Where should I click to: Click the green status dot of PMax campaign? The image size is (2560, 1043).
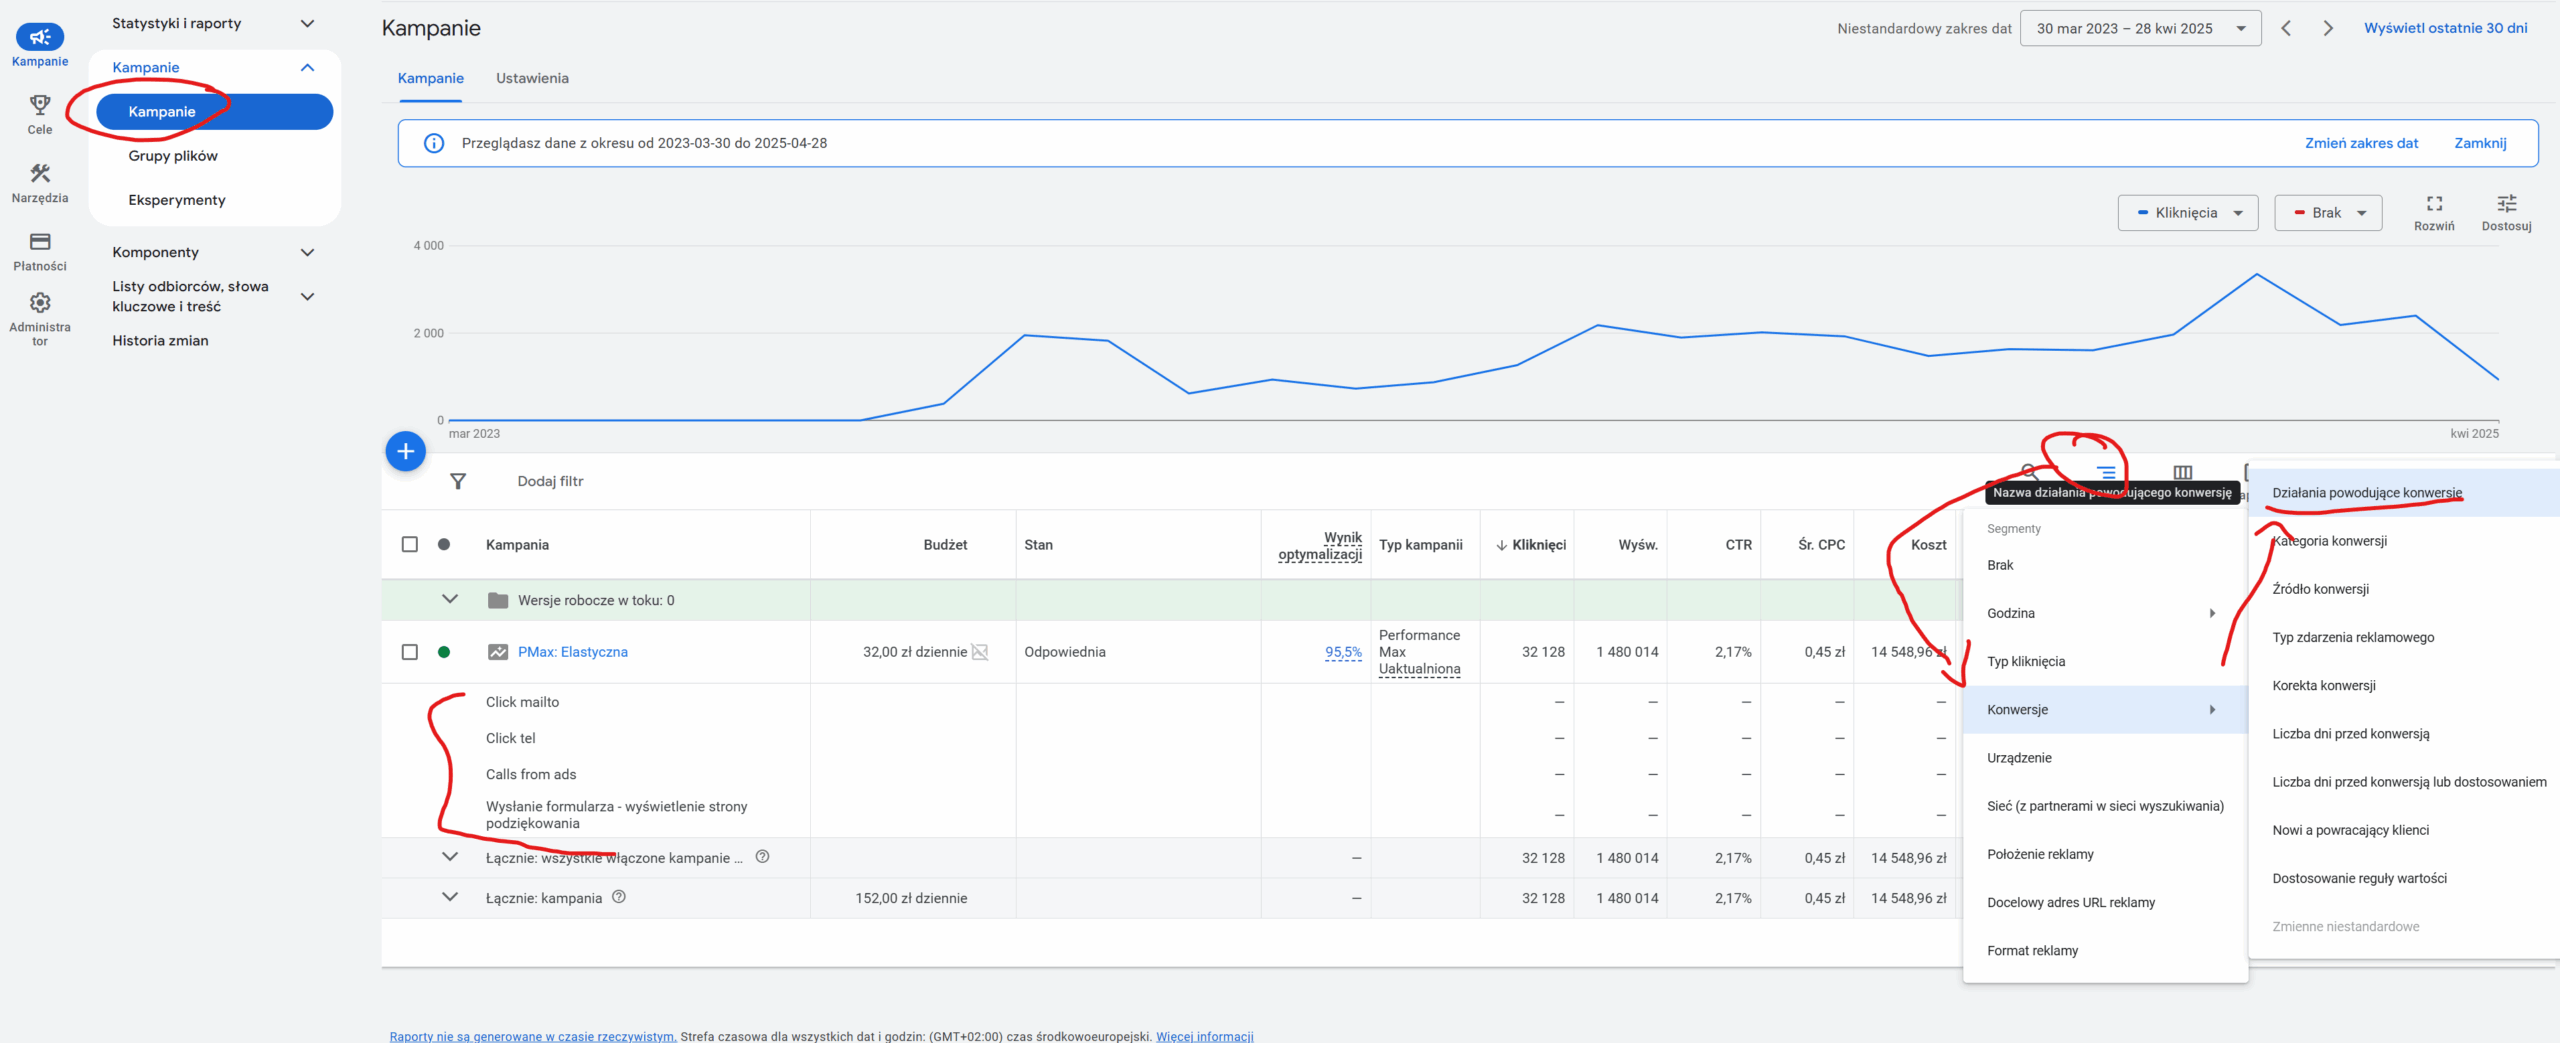point(444,652)
